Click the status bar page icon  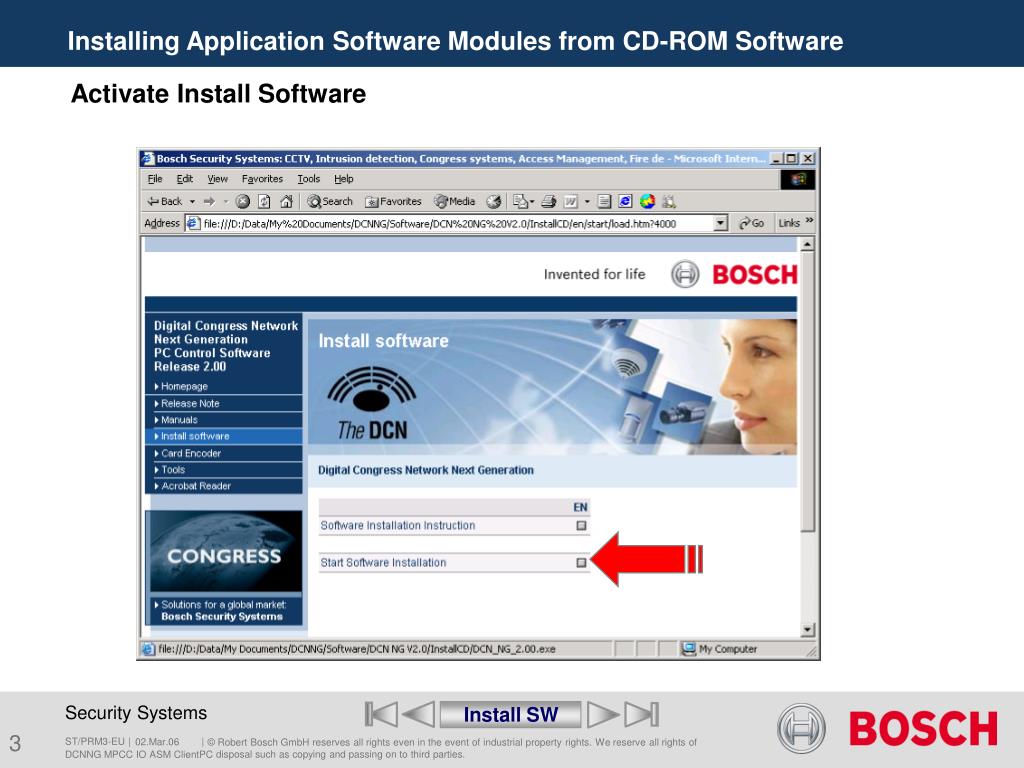click(149, 649)
